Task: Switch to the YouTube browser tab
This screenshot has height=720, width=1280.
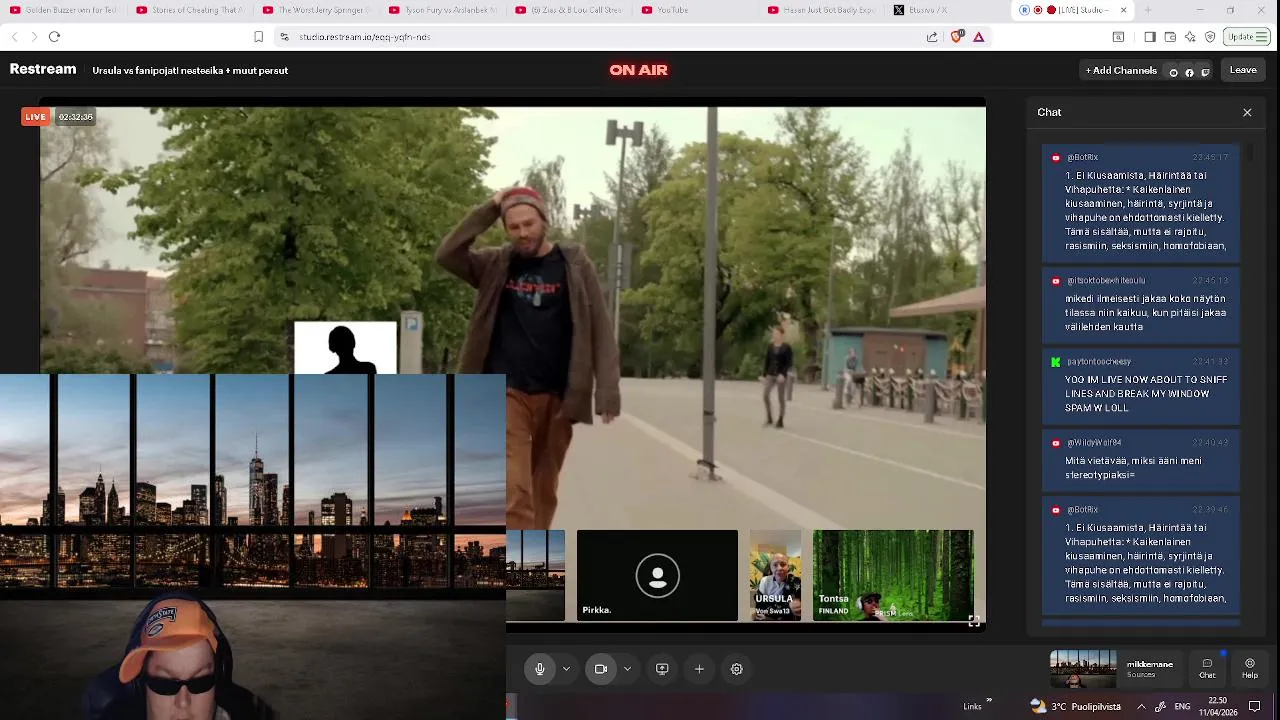Action: (x=694, y=10)
